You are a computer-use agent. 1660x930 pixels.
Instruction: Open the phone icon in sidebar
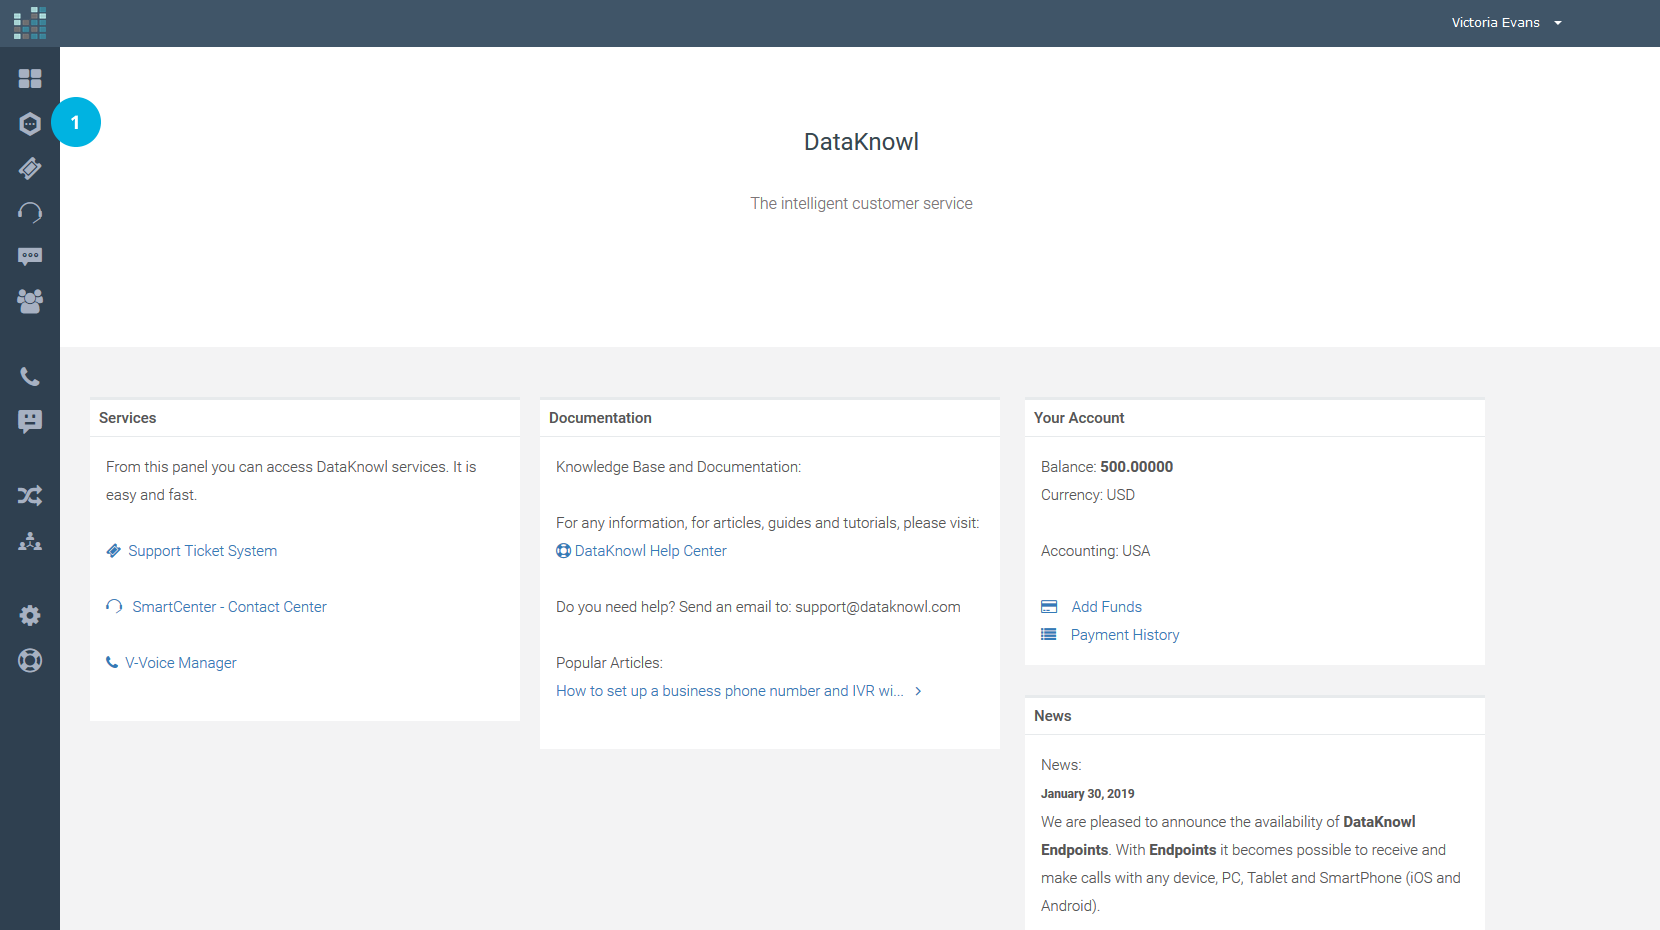(30, 377)
